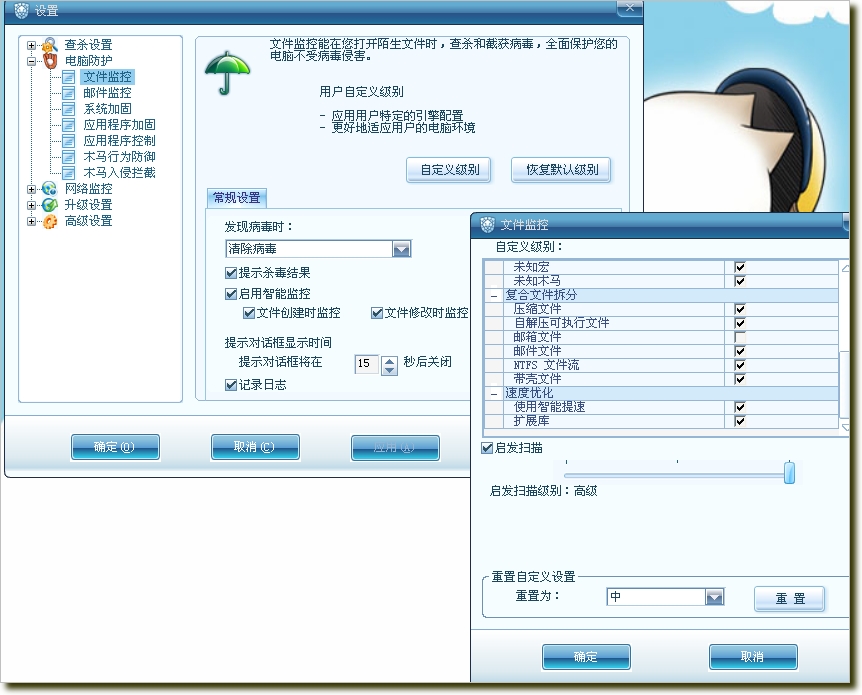Image resolution: width=862 pixels, height=695 pixels.
Task: Switch to the 常规设置 tab
Action: click(237, 198)
